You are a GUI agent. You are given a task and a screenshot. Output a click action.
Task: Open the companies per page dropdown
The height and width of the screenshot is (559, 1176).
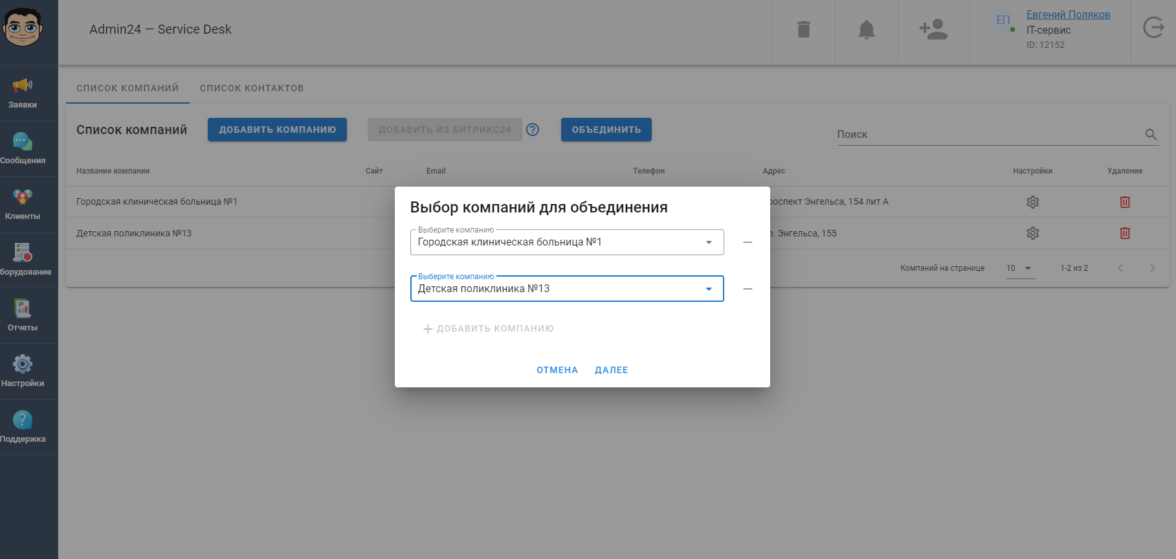tap(1019, 269)
